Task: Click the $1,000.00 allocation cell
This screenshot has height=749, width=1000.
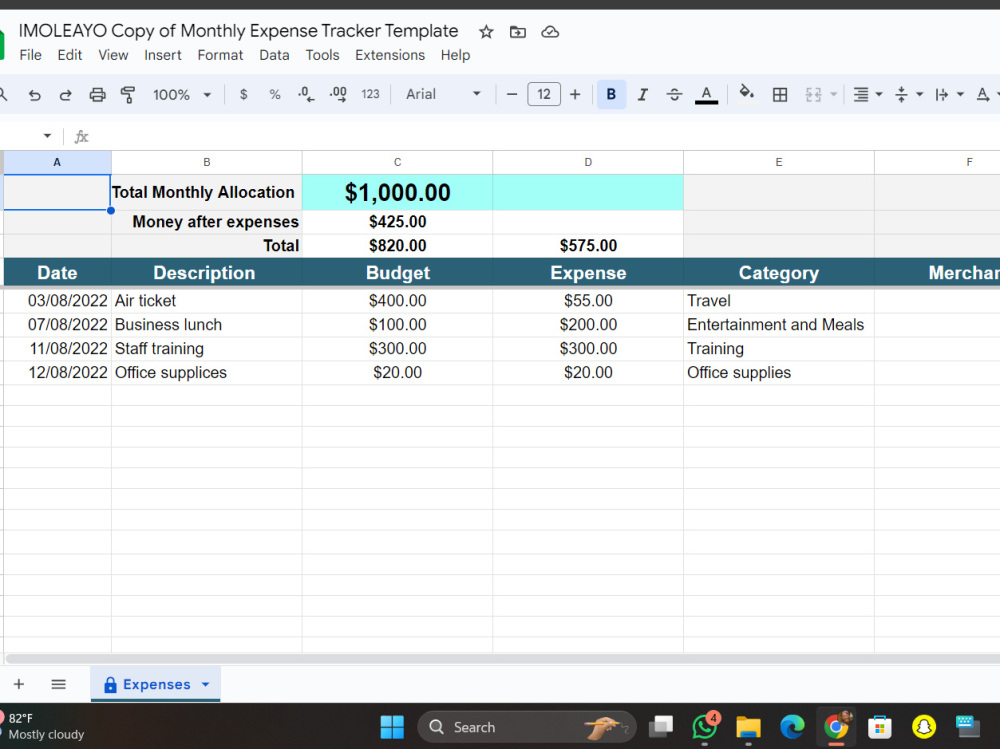Action: tap(397, 192)
